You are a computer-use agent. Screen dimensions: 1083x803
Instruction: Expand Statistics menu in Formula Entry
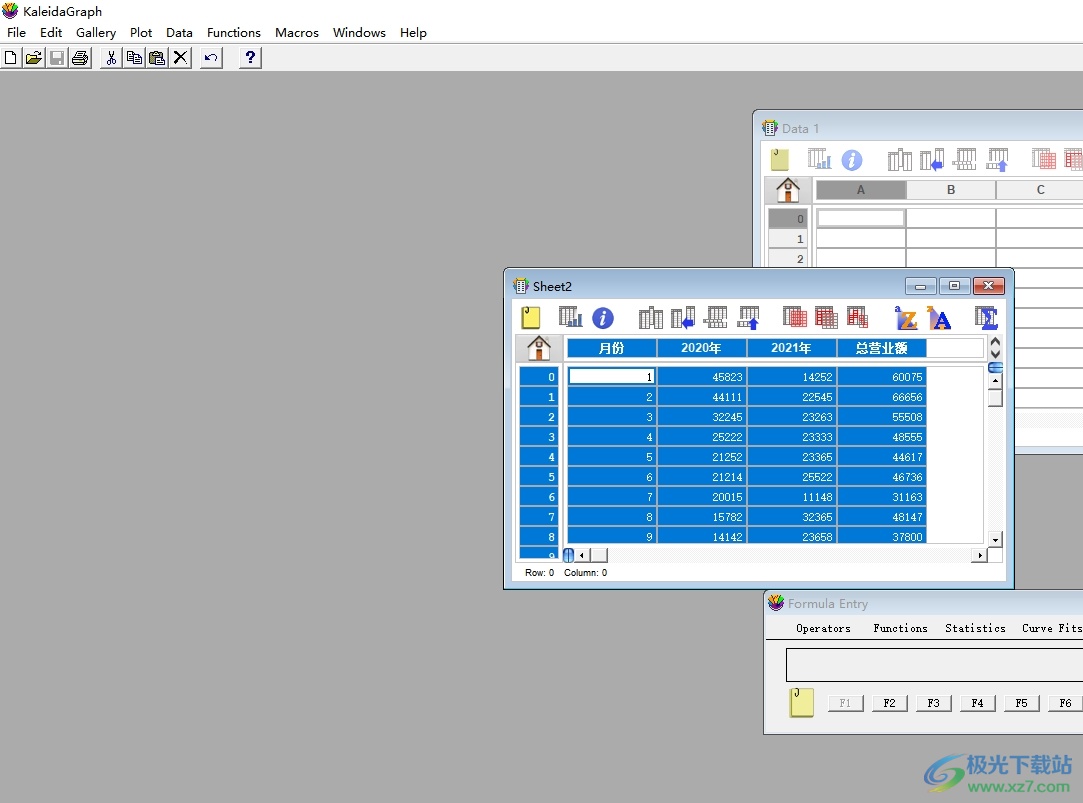975,628
